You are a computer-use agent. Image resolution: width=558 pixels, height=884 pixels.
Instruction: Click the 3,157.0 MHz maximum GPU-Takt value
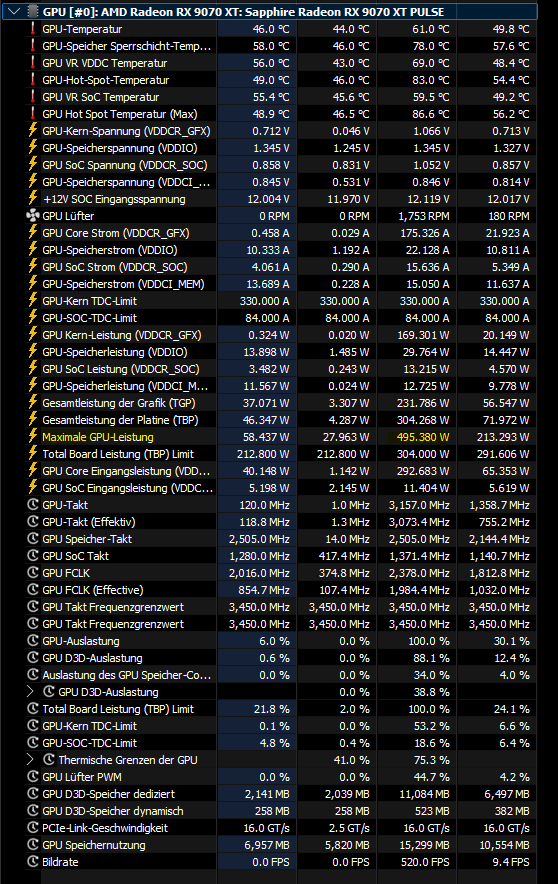(419, 505)
